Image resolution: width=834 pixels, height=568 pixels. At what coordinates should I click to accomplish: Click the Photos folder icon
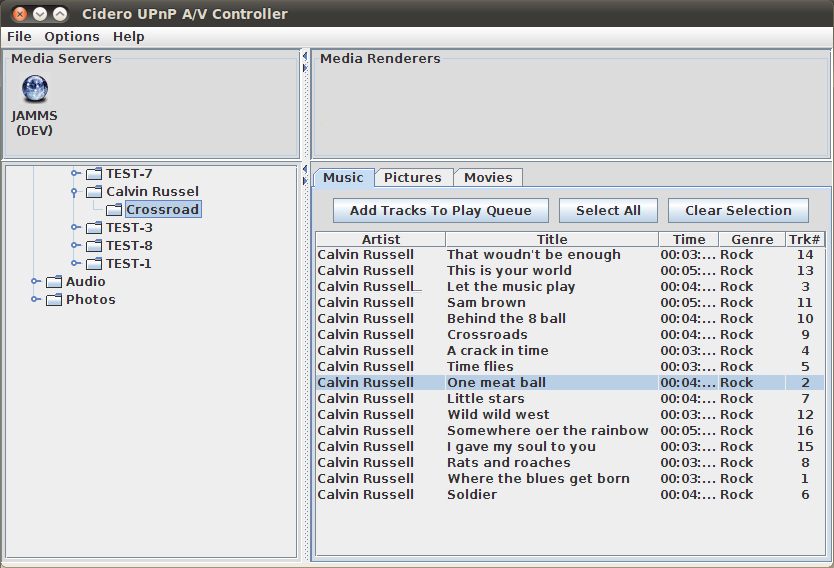[x=54, y=299]
